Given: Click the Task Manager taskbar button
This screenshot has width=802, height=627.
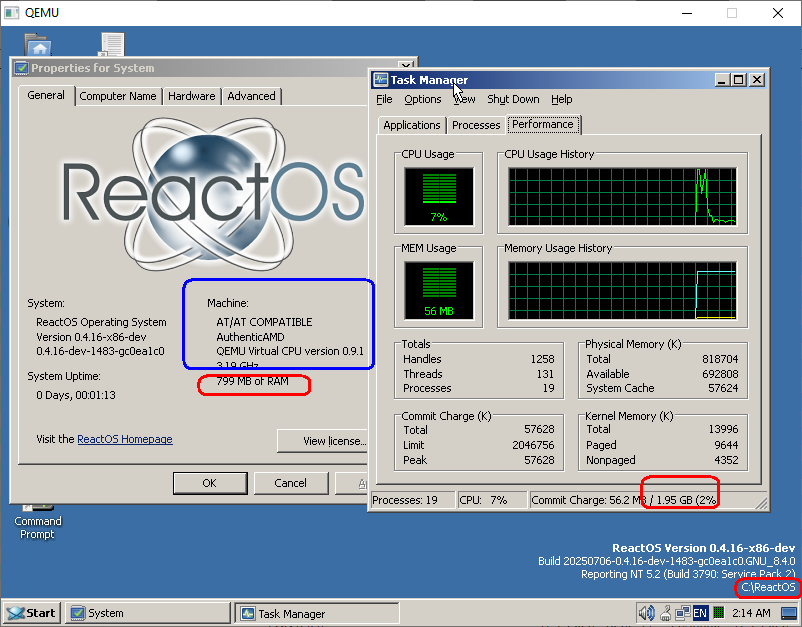Looking at the screenshot, I should tap(317, 613).
